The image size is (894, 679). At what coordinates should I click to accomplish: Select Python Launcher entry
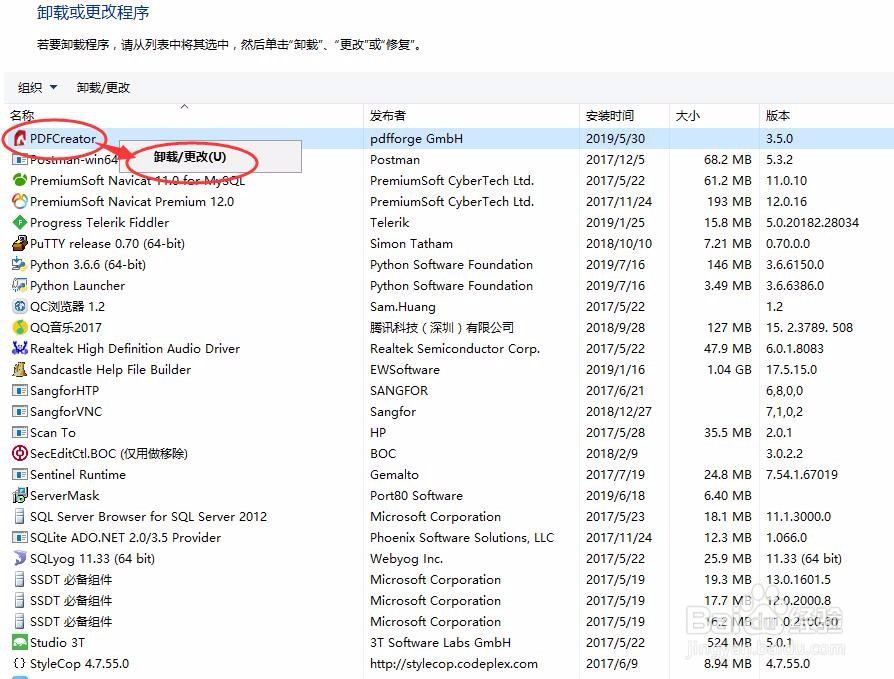(77, 286)
